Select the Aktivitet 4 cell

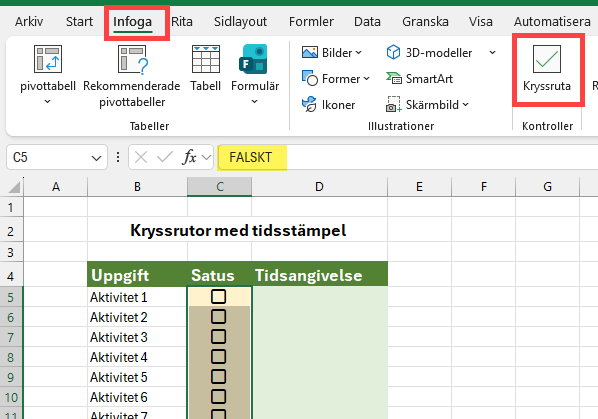(x=137, y=357)
